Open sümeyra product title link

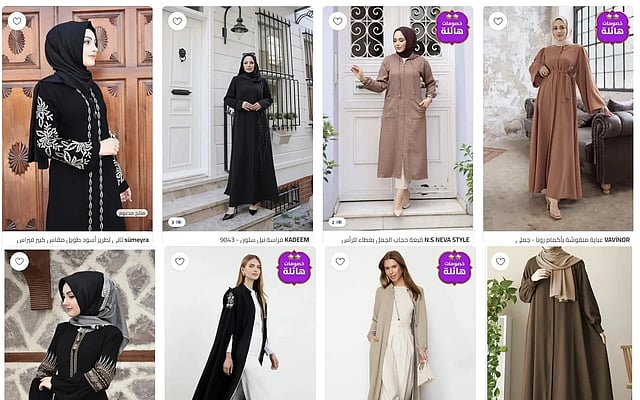pos(83,240)
